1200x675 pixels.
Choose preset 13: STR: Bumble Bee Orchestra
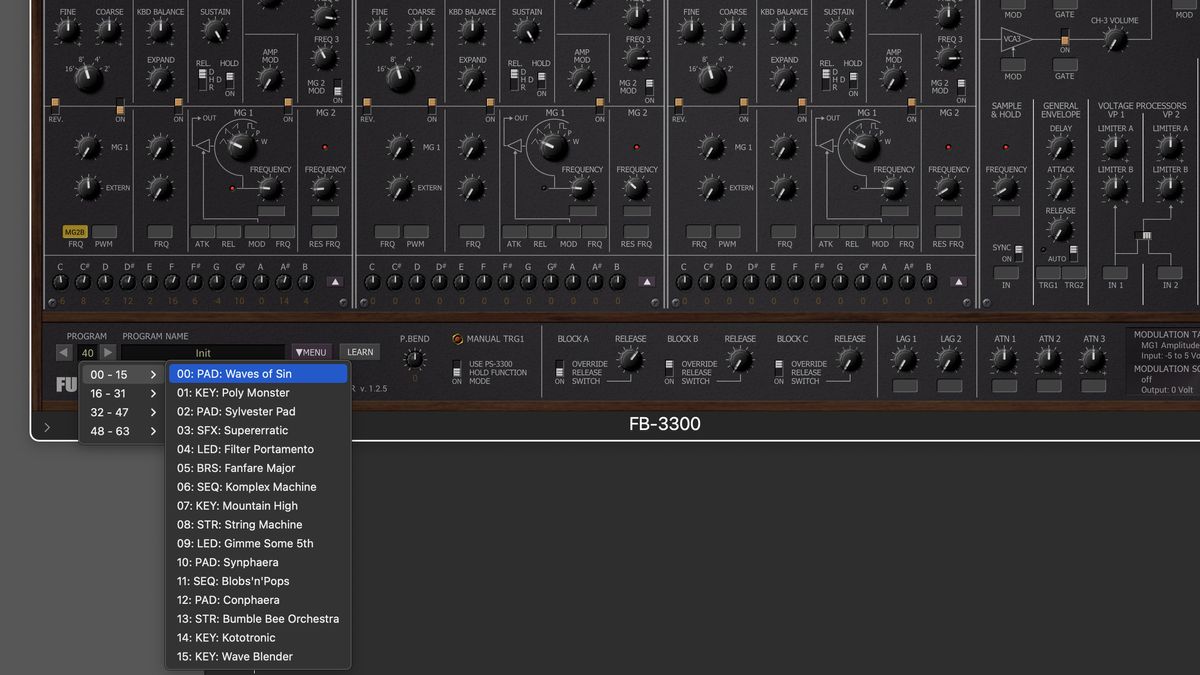258,619
